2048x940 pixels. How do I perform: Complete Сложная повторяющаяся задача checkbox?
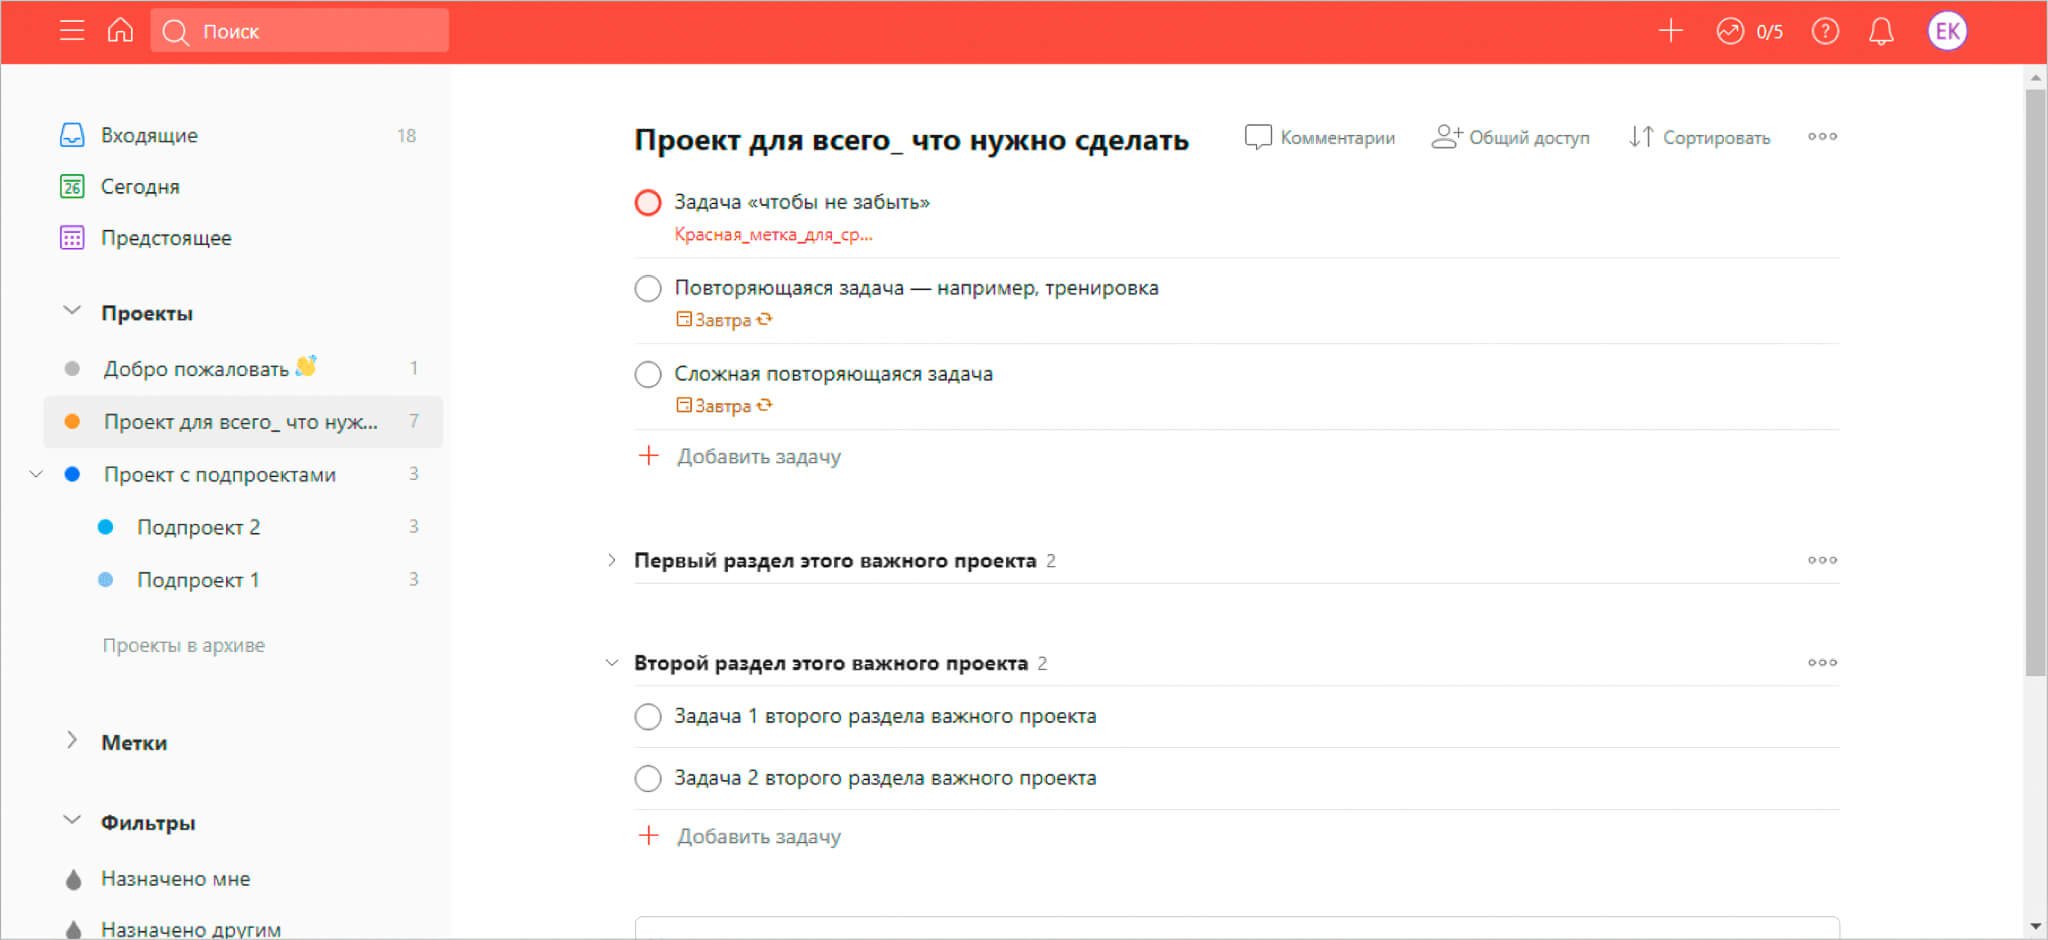pos(648,375)
